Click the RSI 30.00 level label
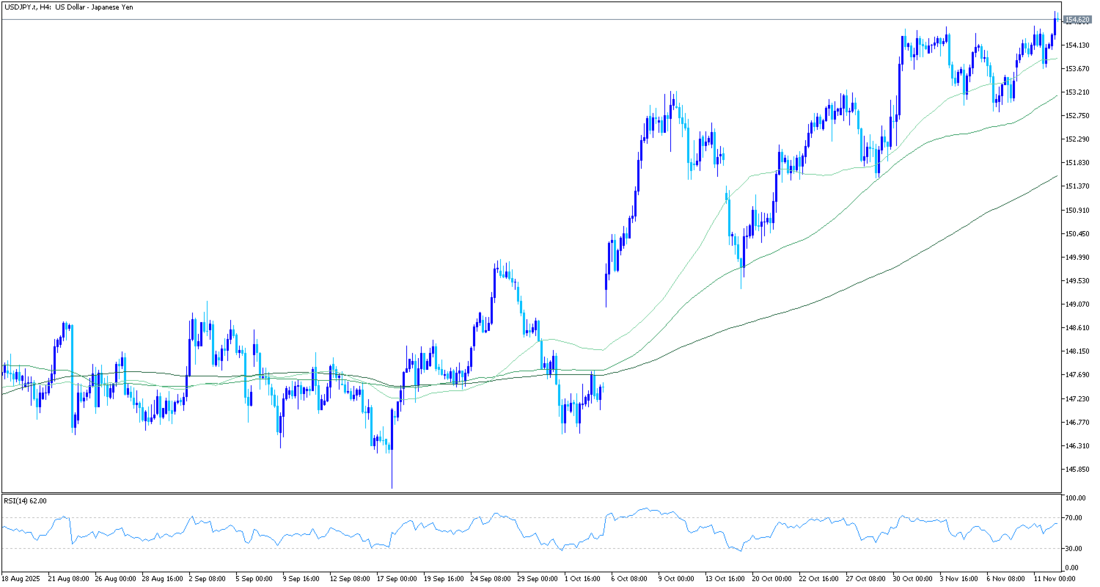The height and width of the screenshot is (587, 1100). click(x=1074, y=548)
